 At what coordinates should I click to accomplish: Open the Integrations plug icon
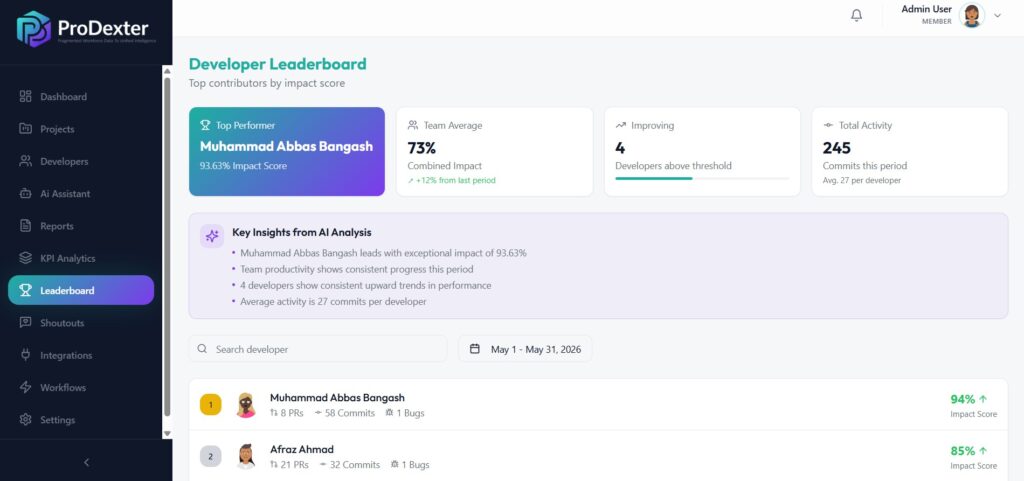tap(25, 355)
